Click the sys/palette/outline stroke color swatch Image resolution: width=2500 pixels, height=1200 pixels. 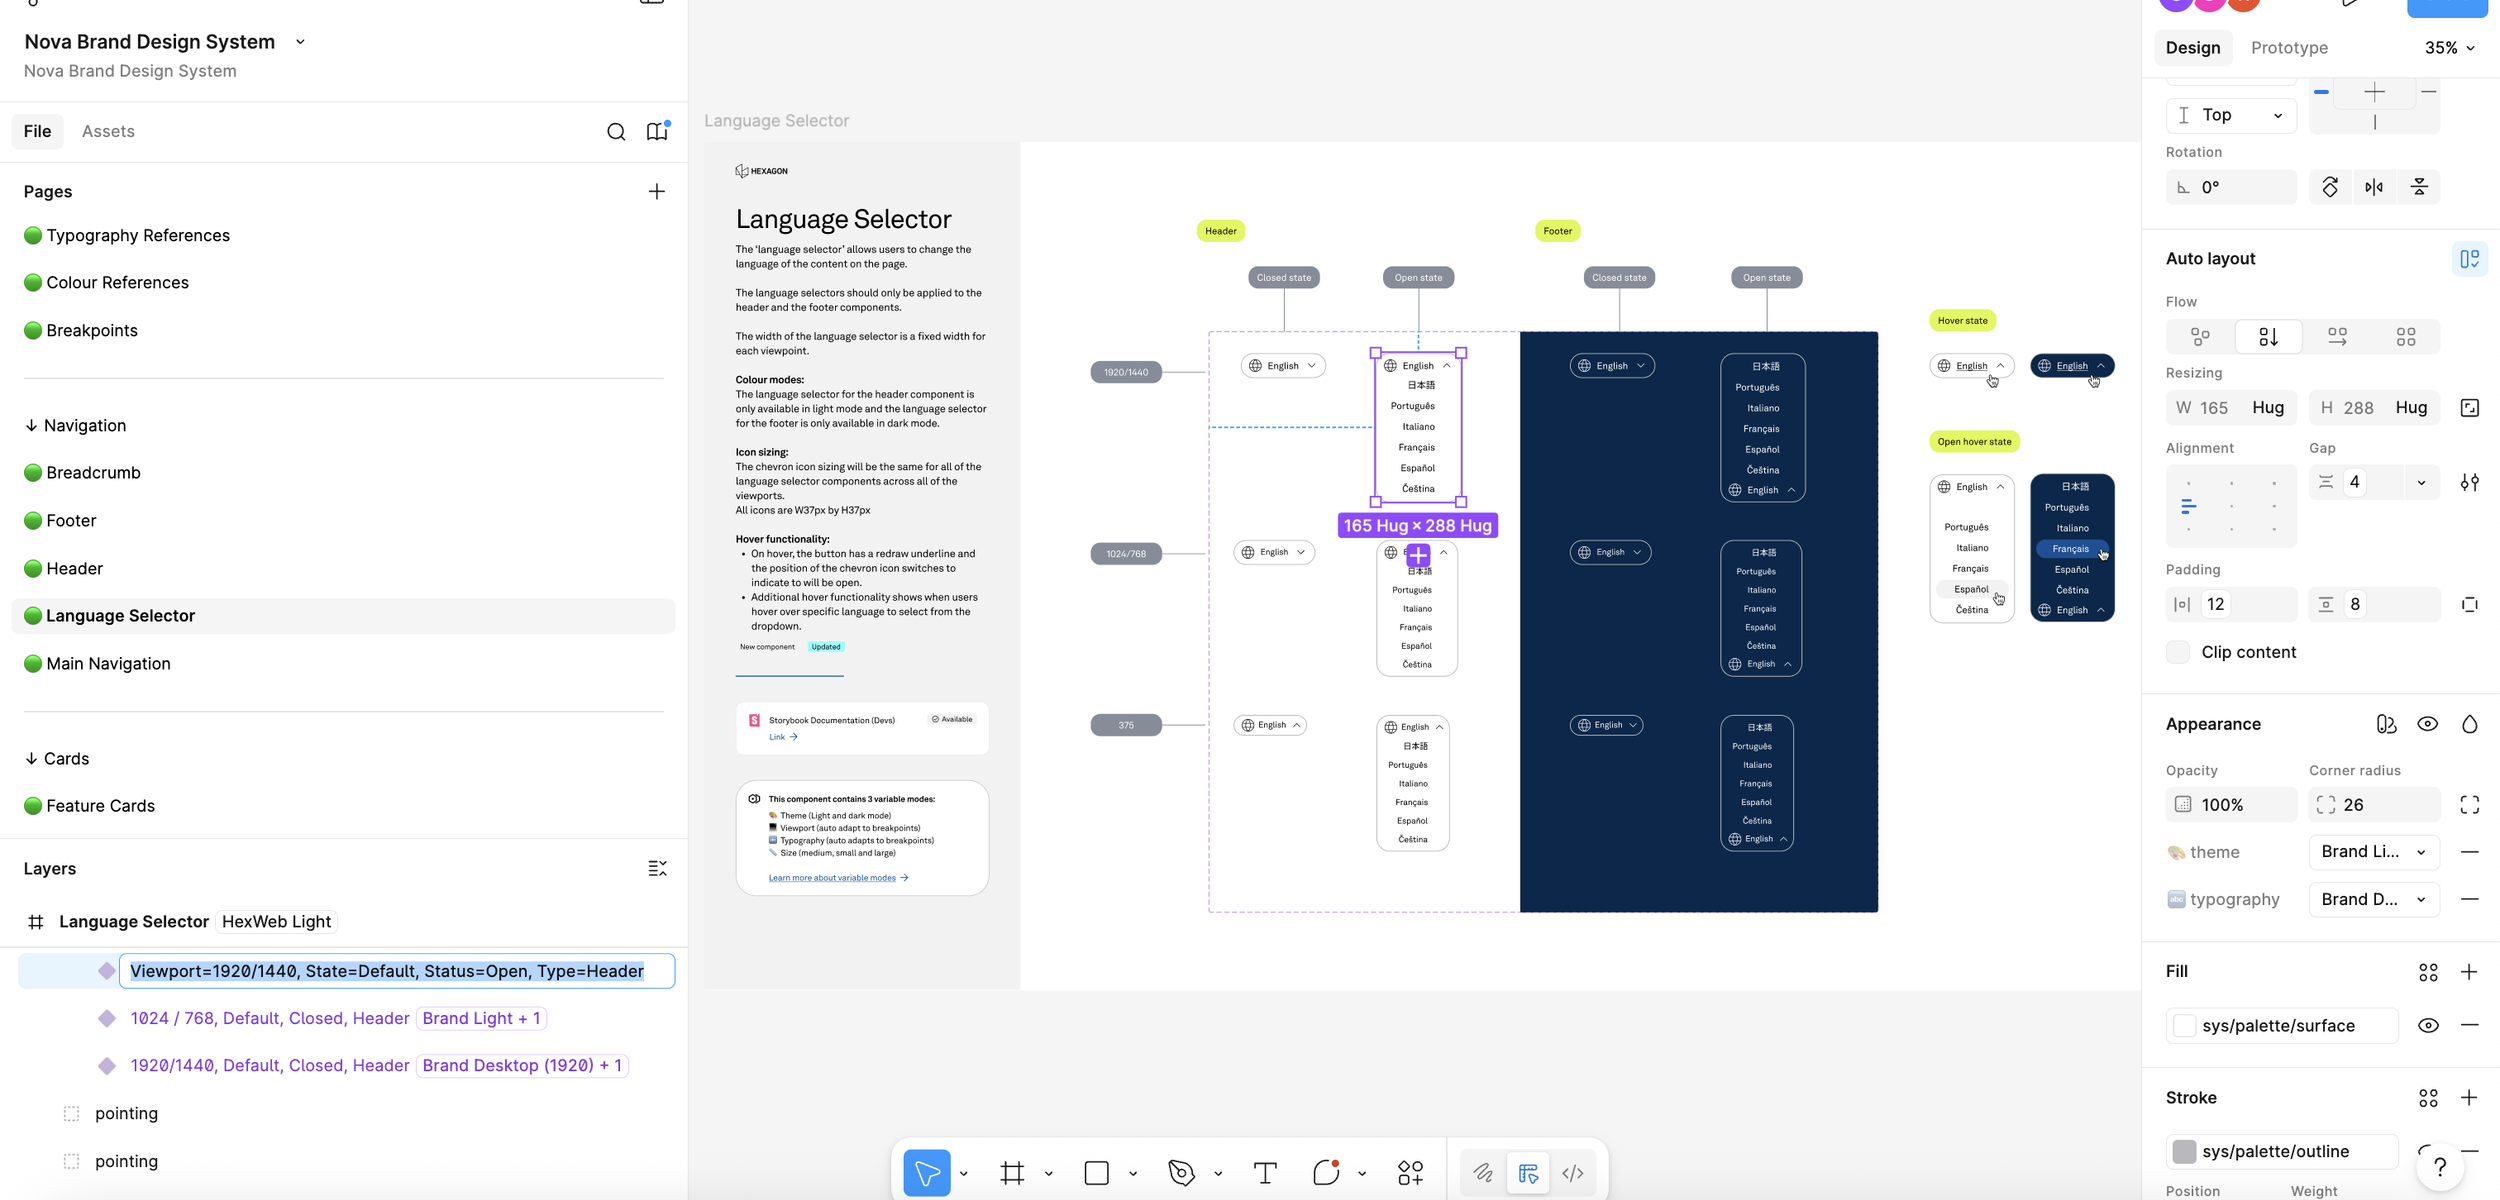pos(2184,1151)
